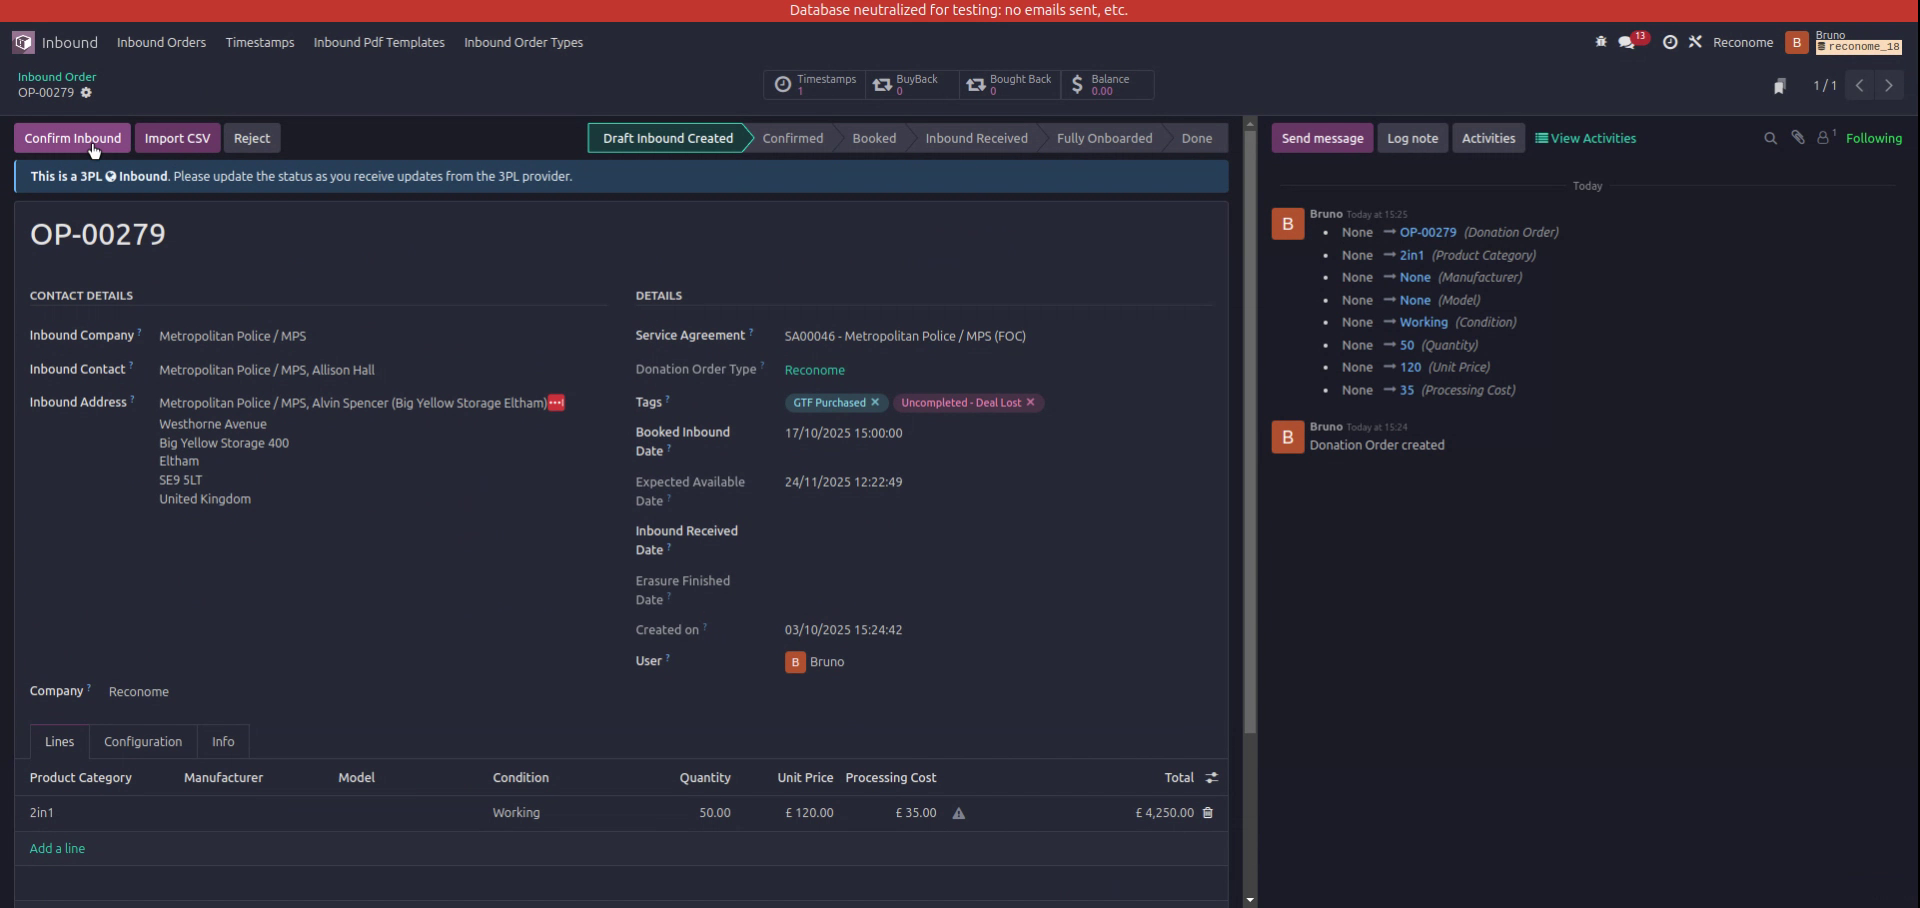Open the Inbound Pdf Templates menu

(x=379, y=42)
